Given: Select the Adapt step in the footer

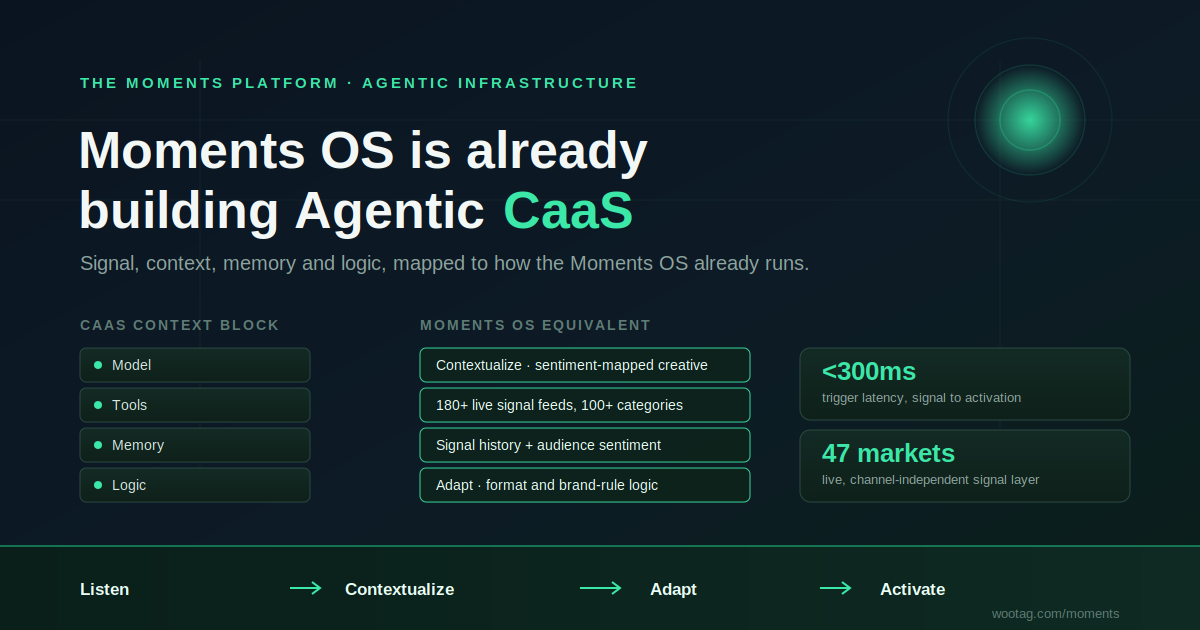Looking at the screenshot, I should (673, 589).
